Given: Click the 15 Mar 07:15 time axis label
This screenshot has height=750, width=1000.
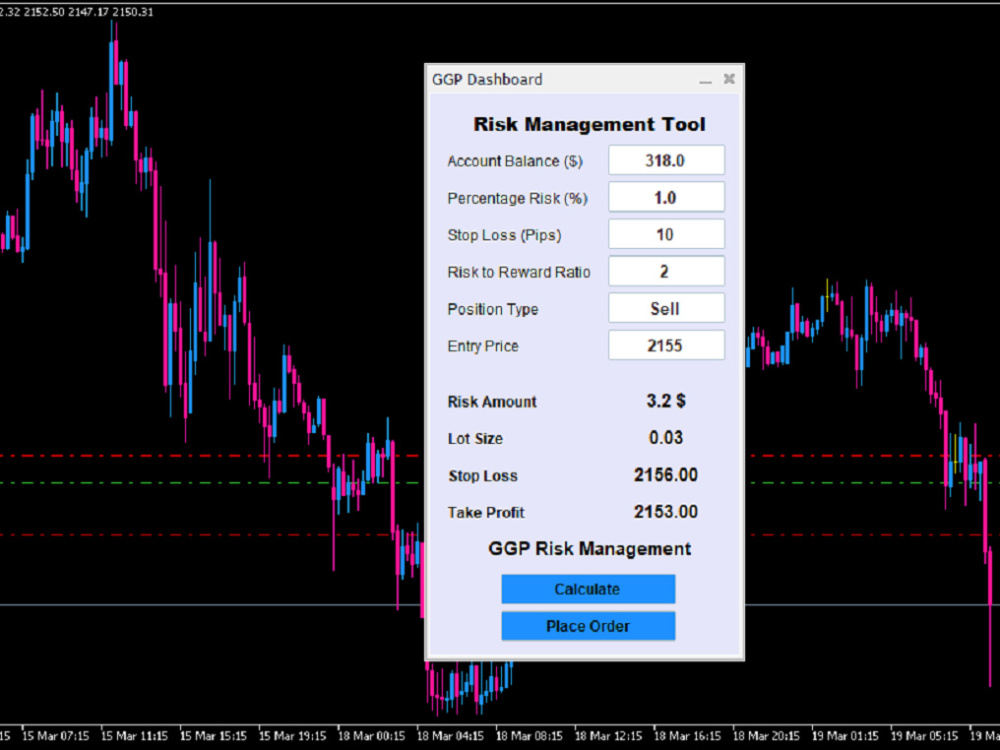Looking at the screenshot, I should (55, 736).
